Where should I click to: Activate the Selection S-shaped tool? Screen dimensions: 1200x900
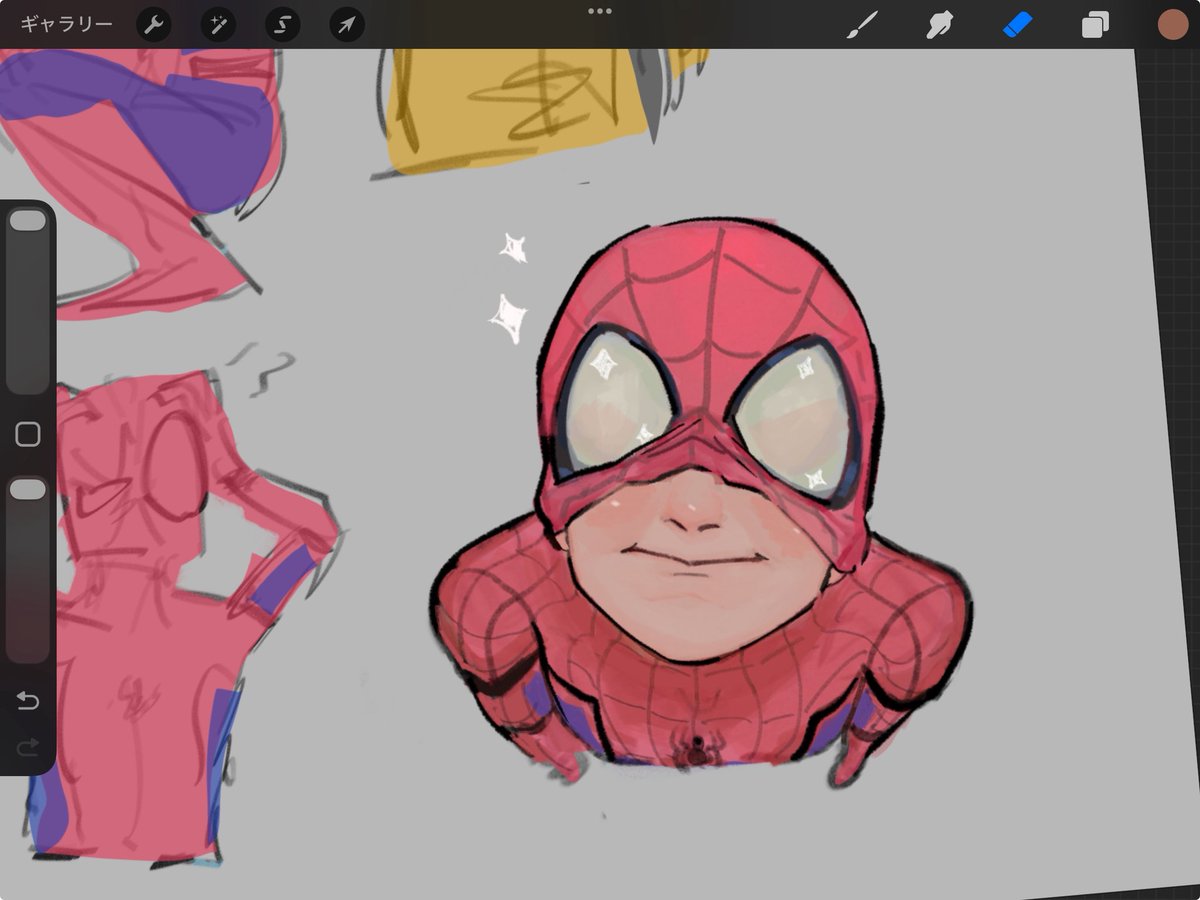point(283,25)
